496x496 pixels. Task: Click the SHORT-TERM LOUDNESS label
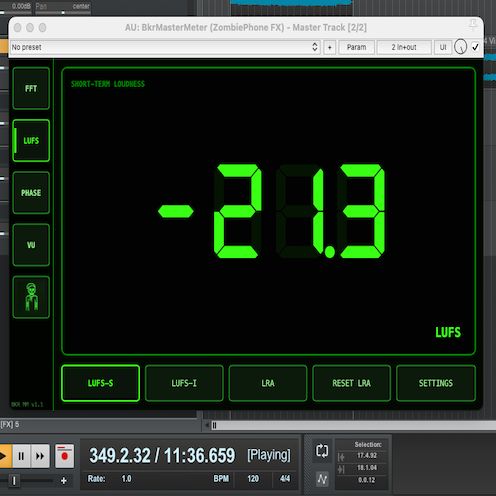tap(108, 84)
